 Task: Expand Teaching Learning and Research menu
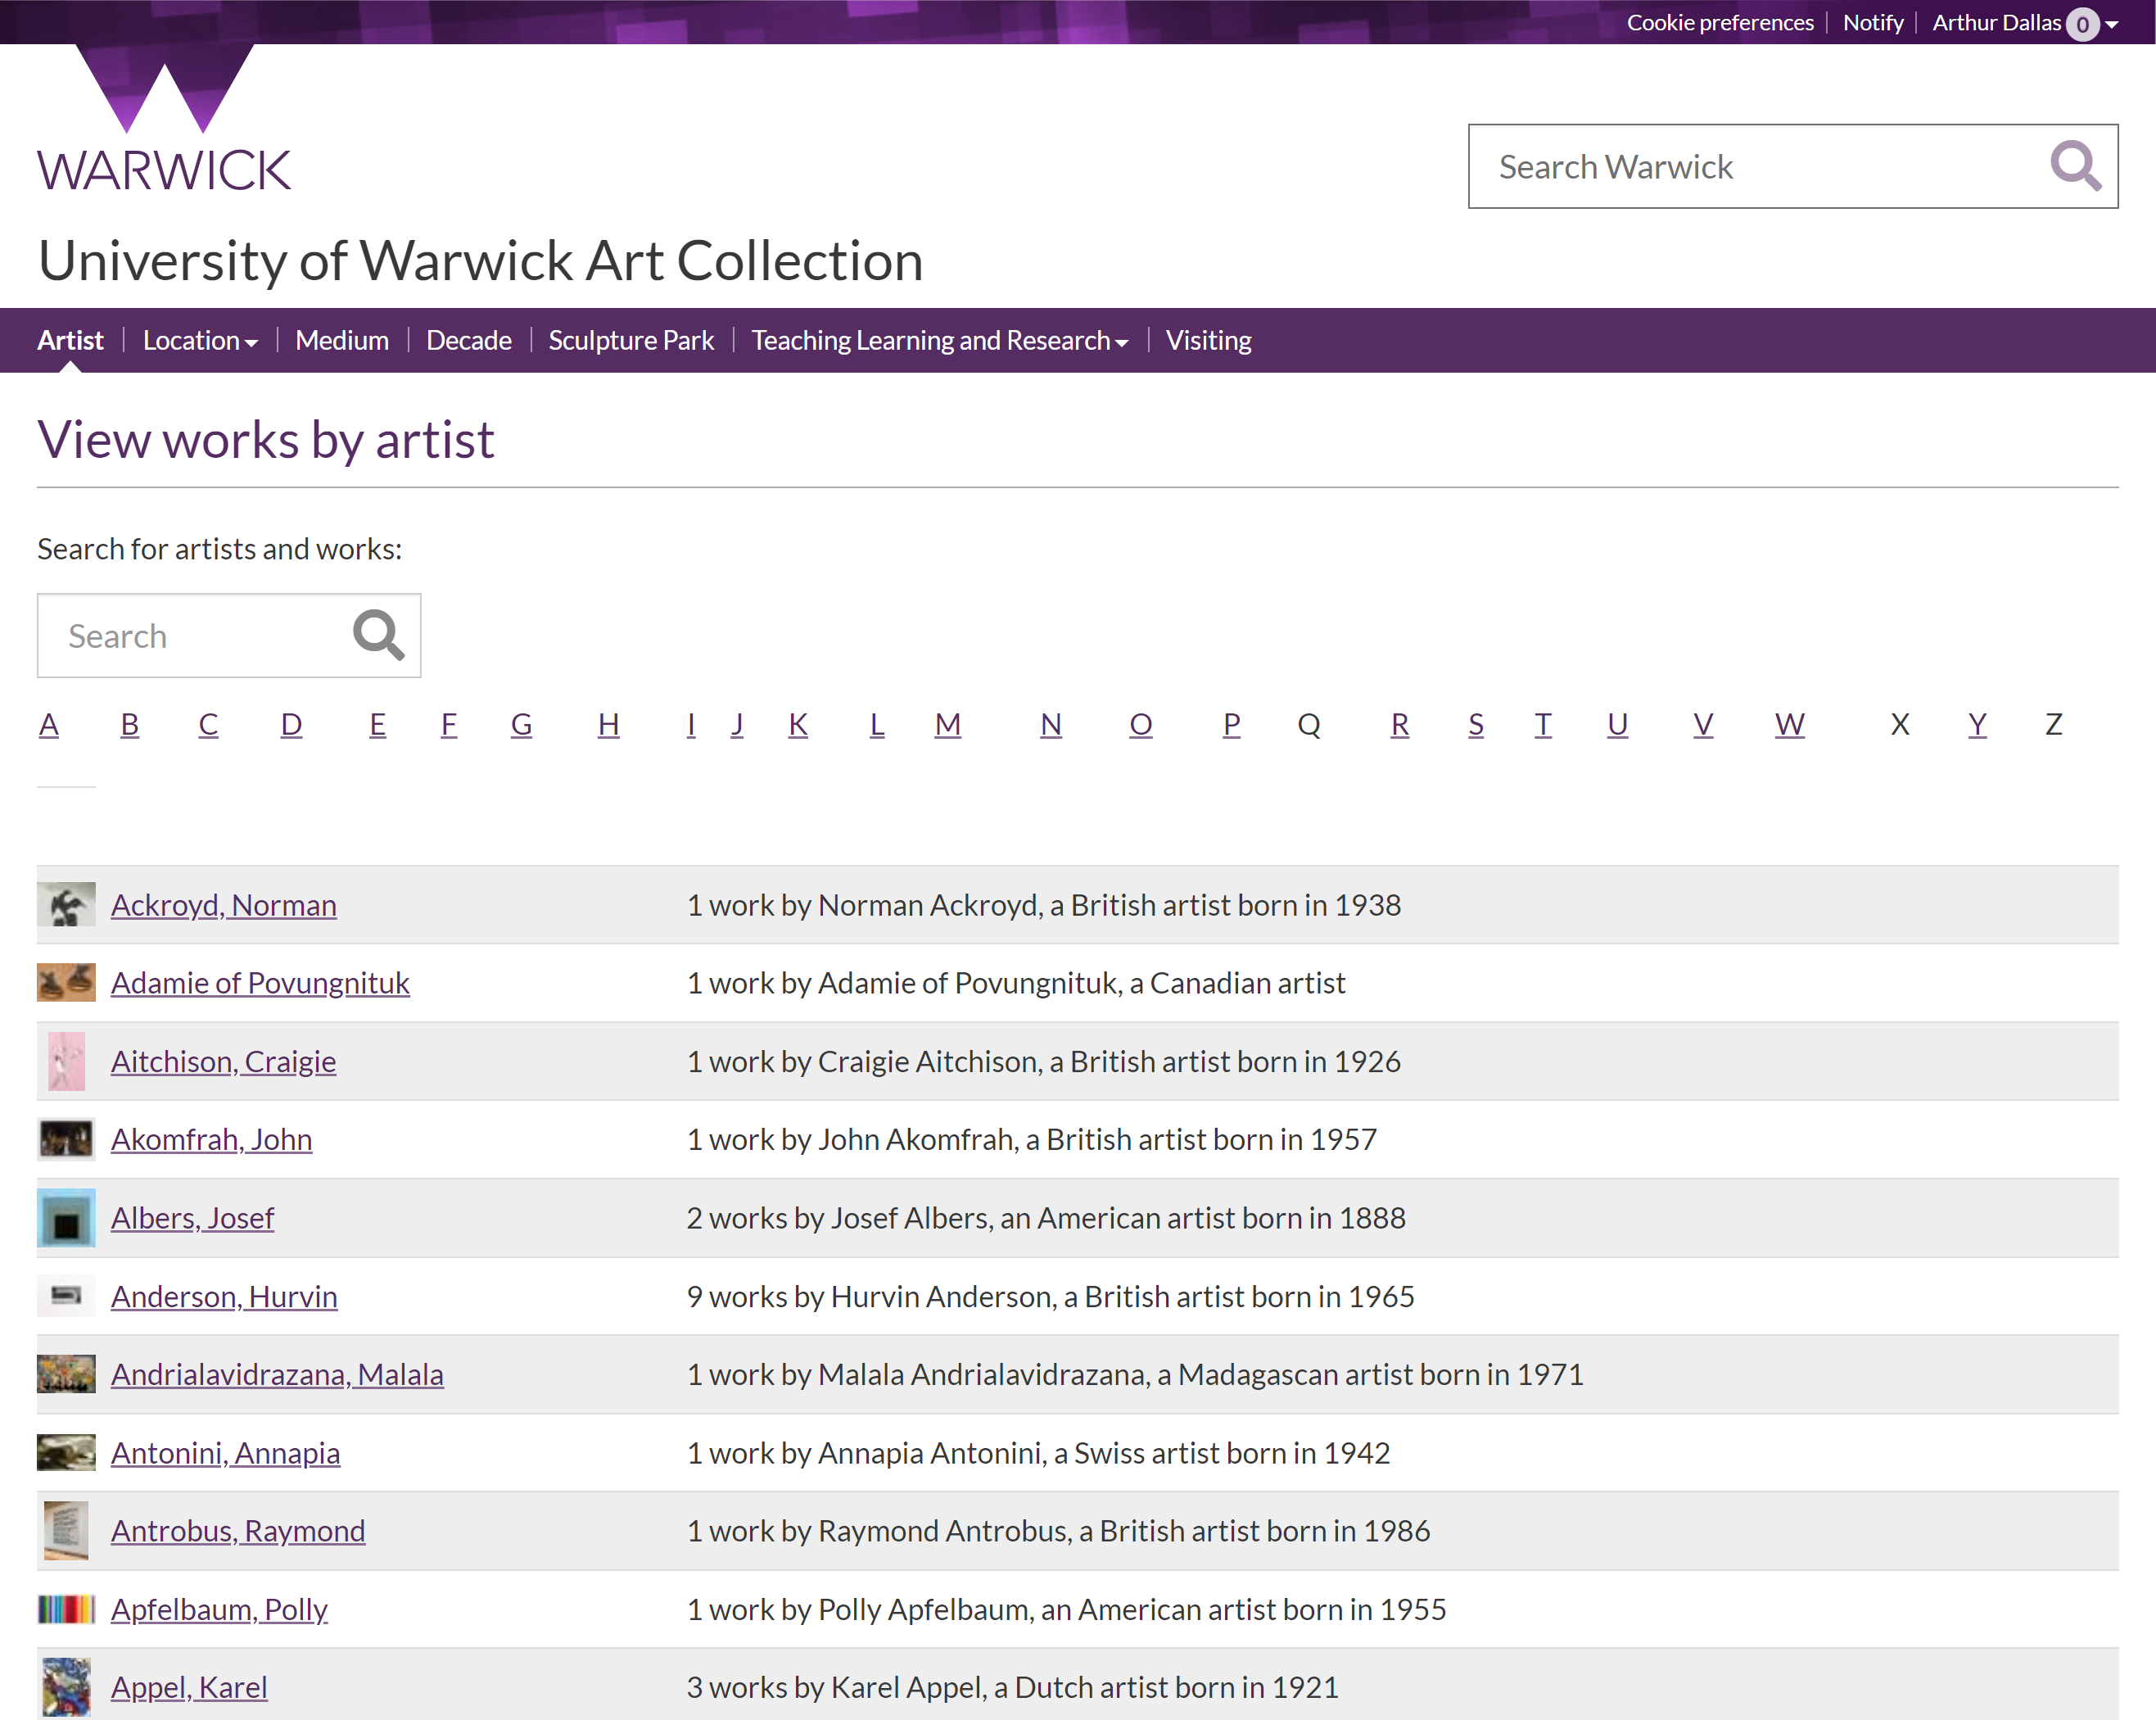pyautogui.click(x=939, y=340)
